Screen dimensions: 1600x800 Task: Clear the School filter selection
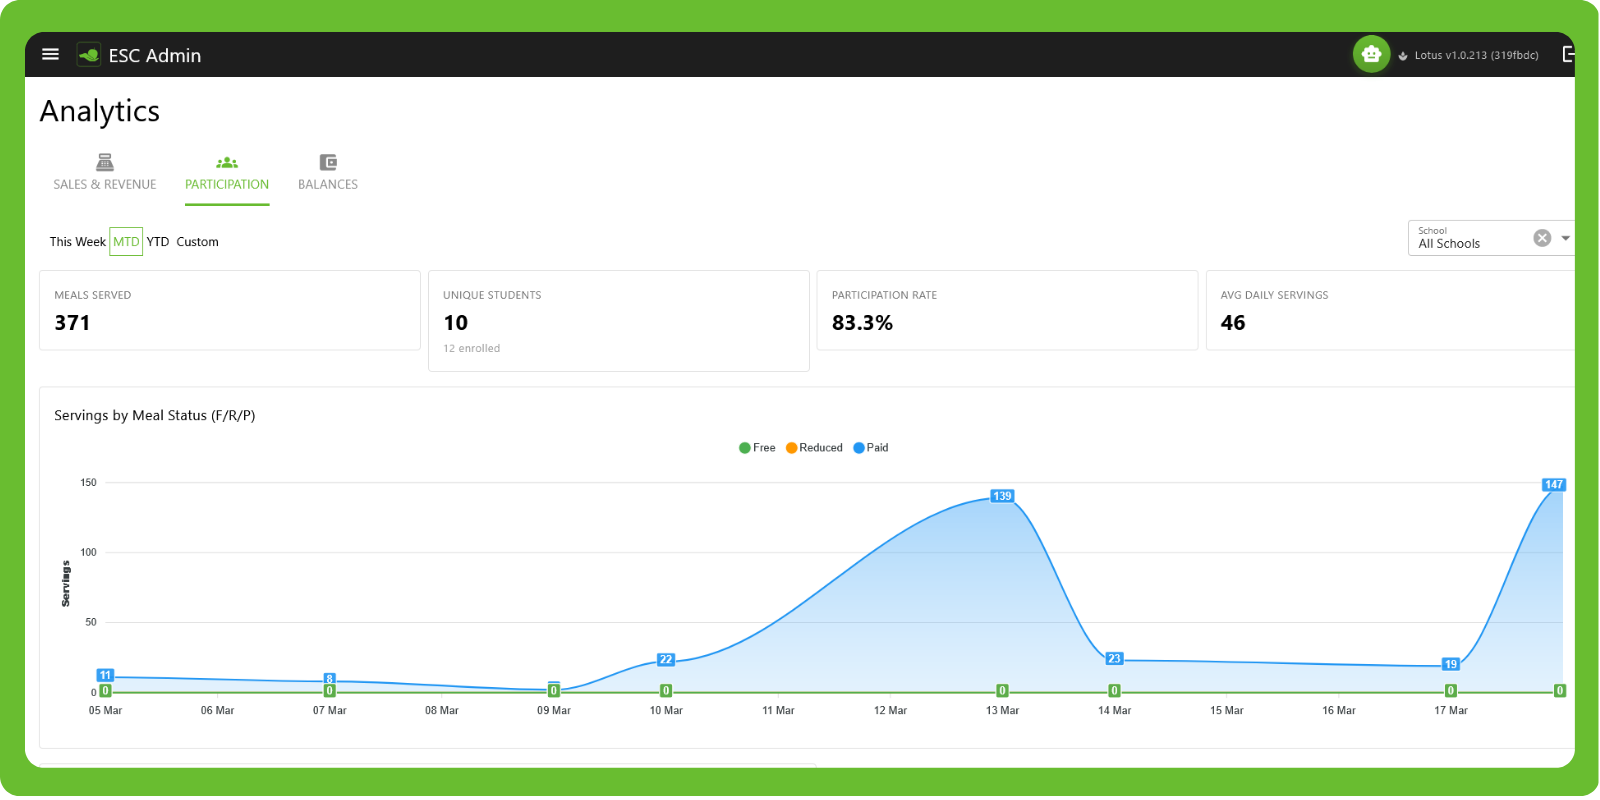[1542, 238]
